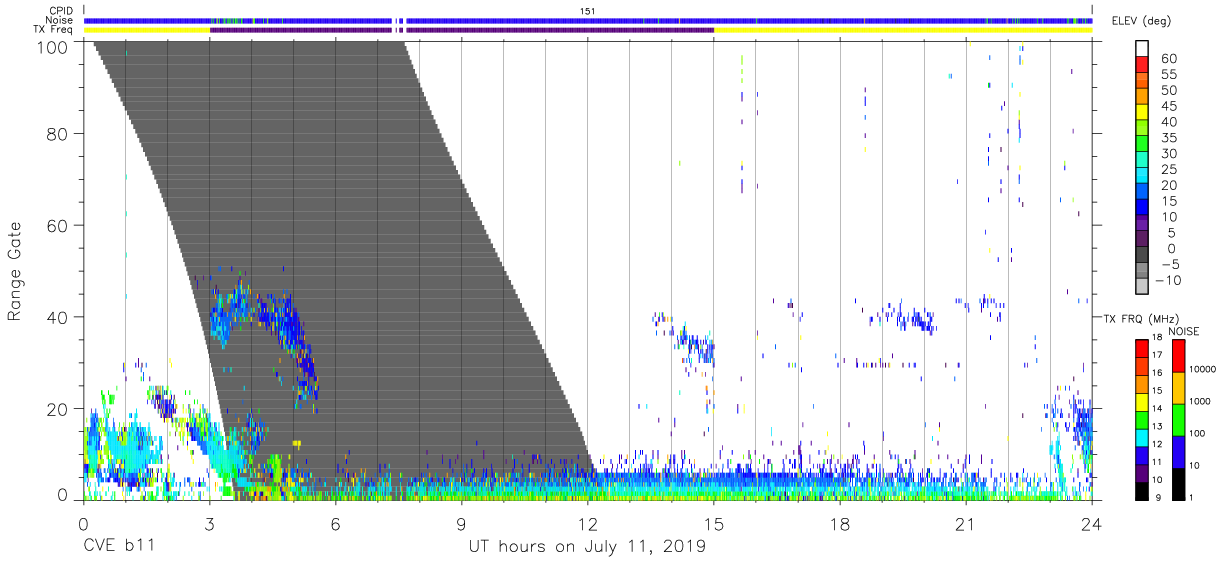Click the 'TX Freq' row label
Viewport: 1228px width, 567px height.
coord(53,30)
